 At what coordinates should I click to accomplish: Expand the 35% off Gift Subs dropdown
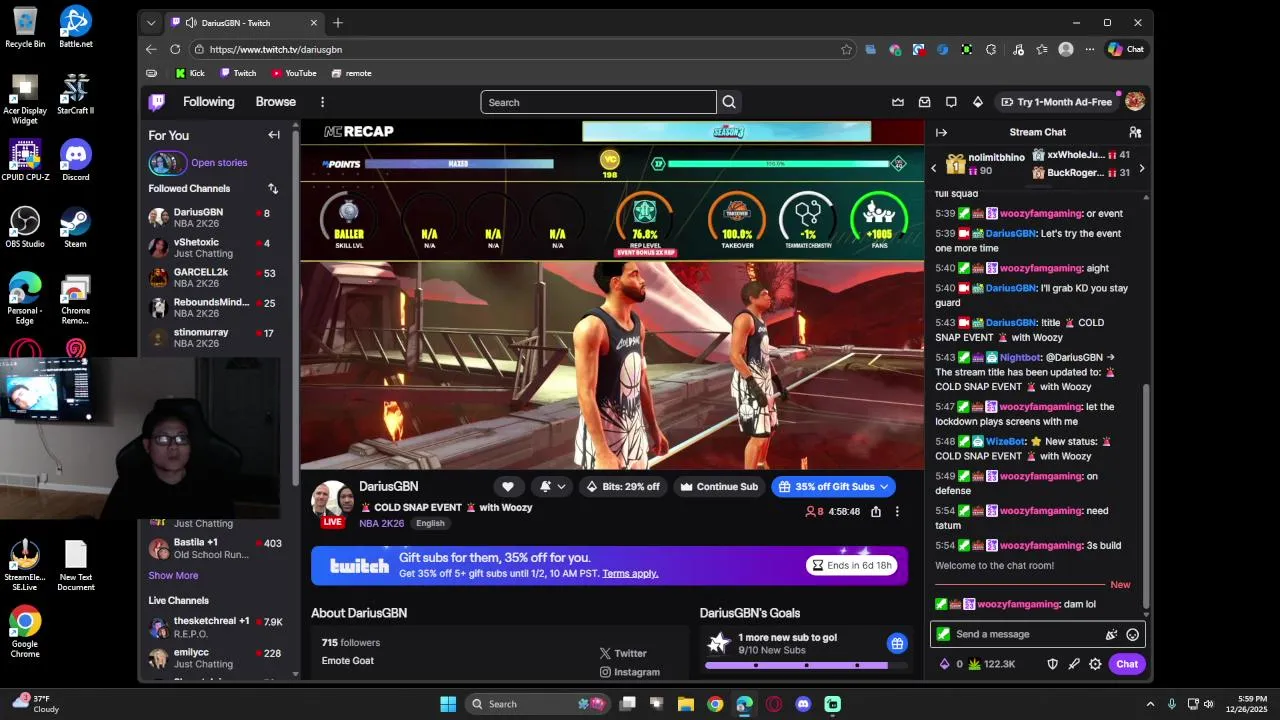pyautogui.click(x=885, y=487)
